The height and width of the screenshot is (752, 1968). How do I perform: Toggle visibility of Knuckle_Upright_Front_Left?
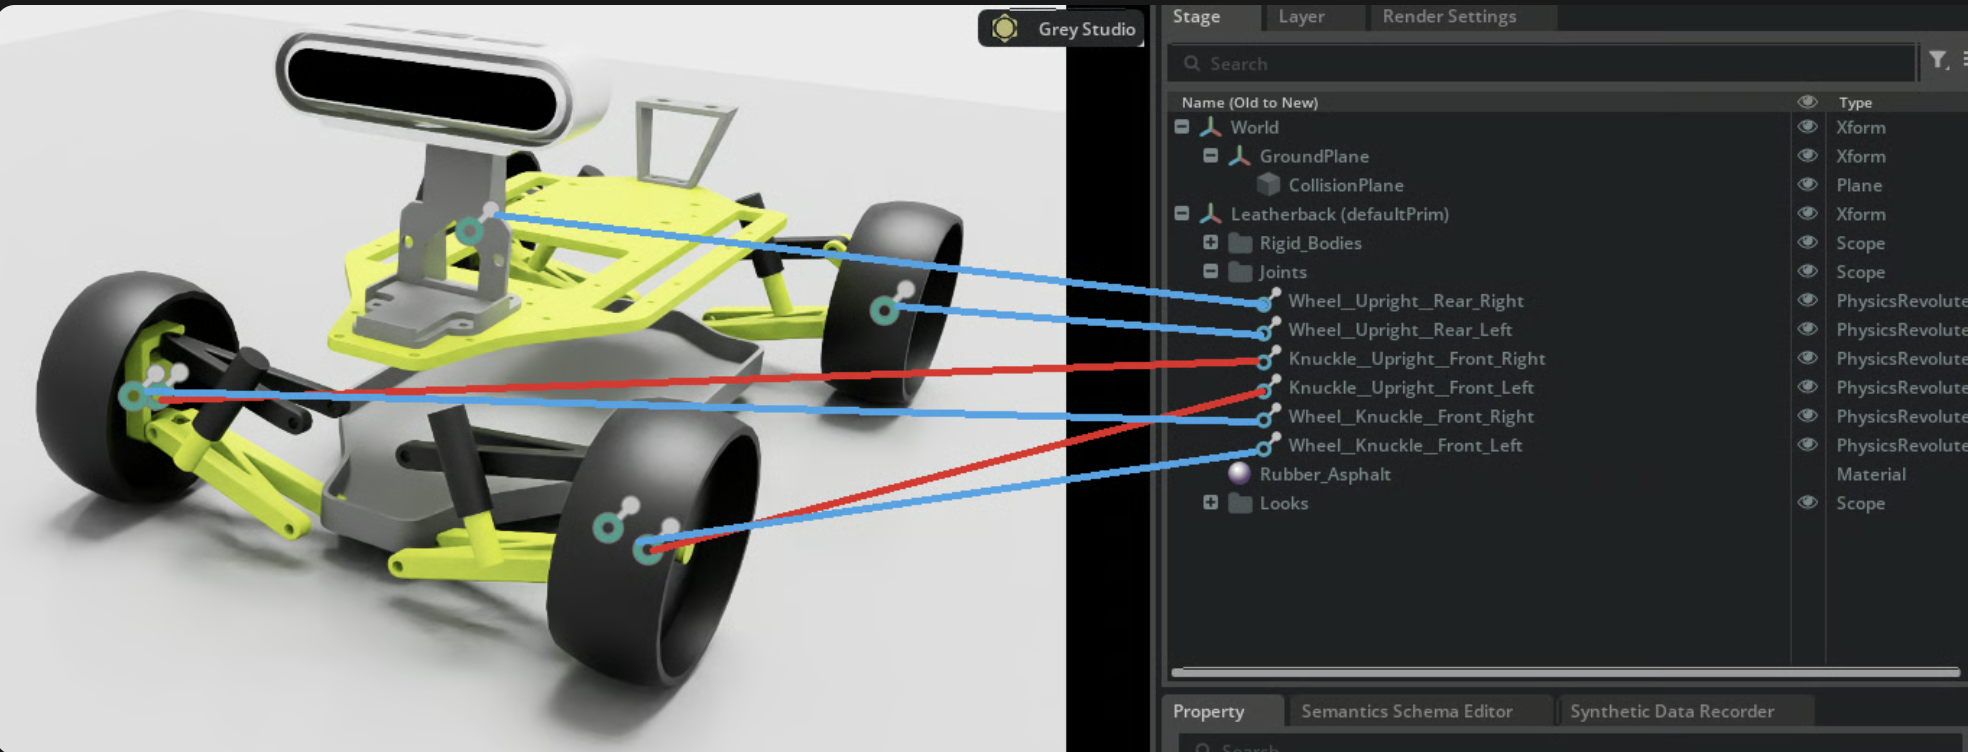pyautogui.click(x=1807, y=387)
